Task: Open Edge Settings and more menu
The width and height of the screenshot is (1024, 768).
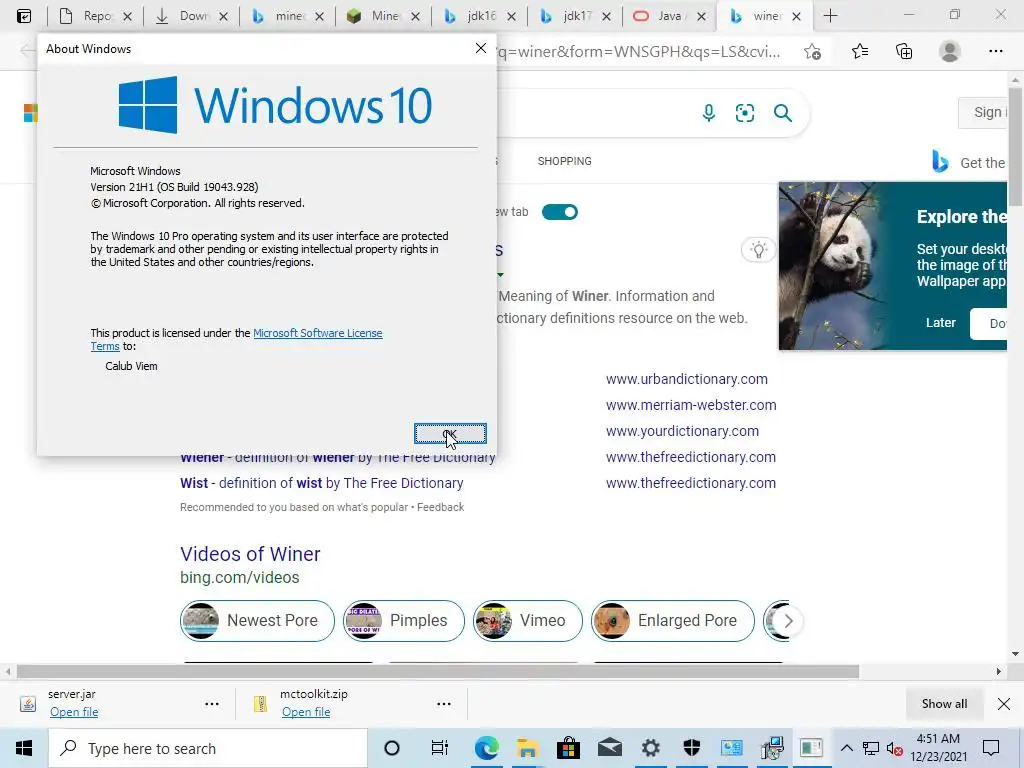Action: point(995,51)
